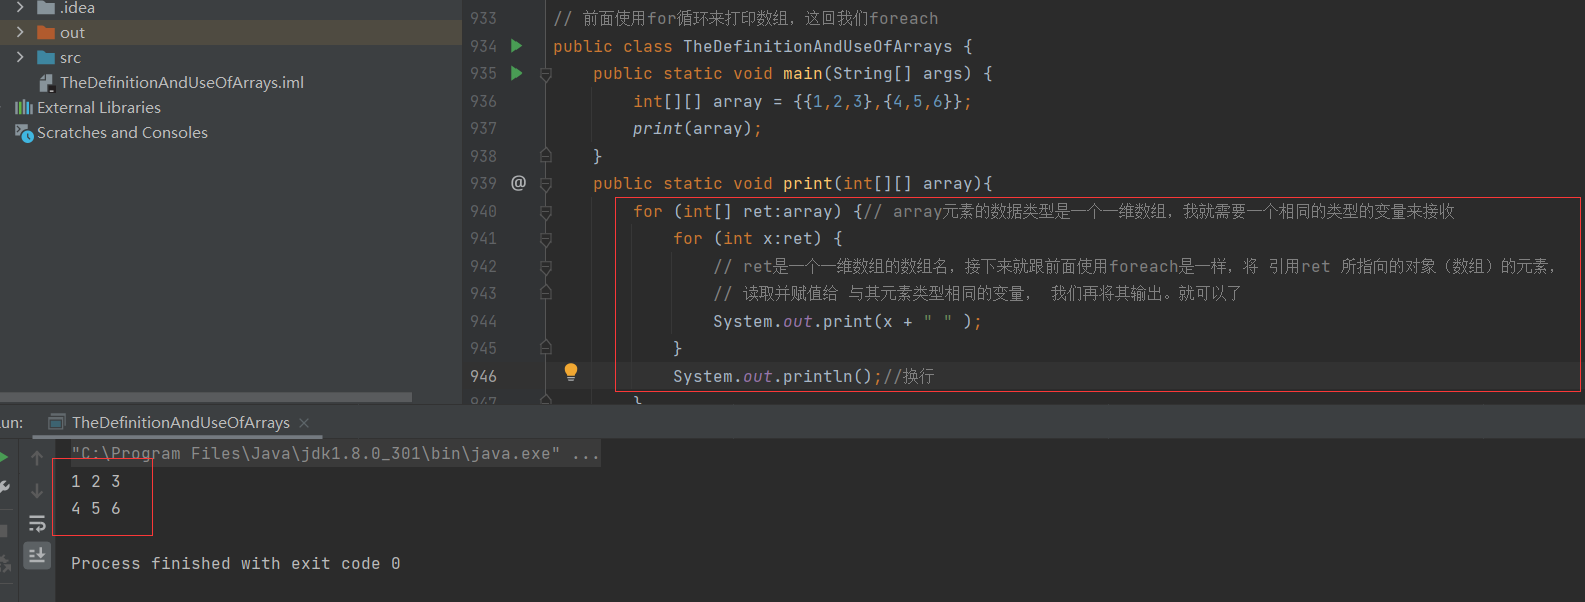Viewport: 1585px width, 602px height.
Task: Click the '1 2 3' console output line
Action: [x=96, y=482]
